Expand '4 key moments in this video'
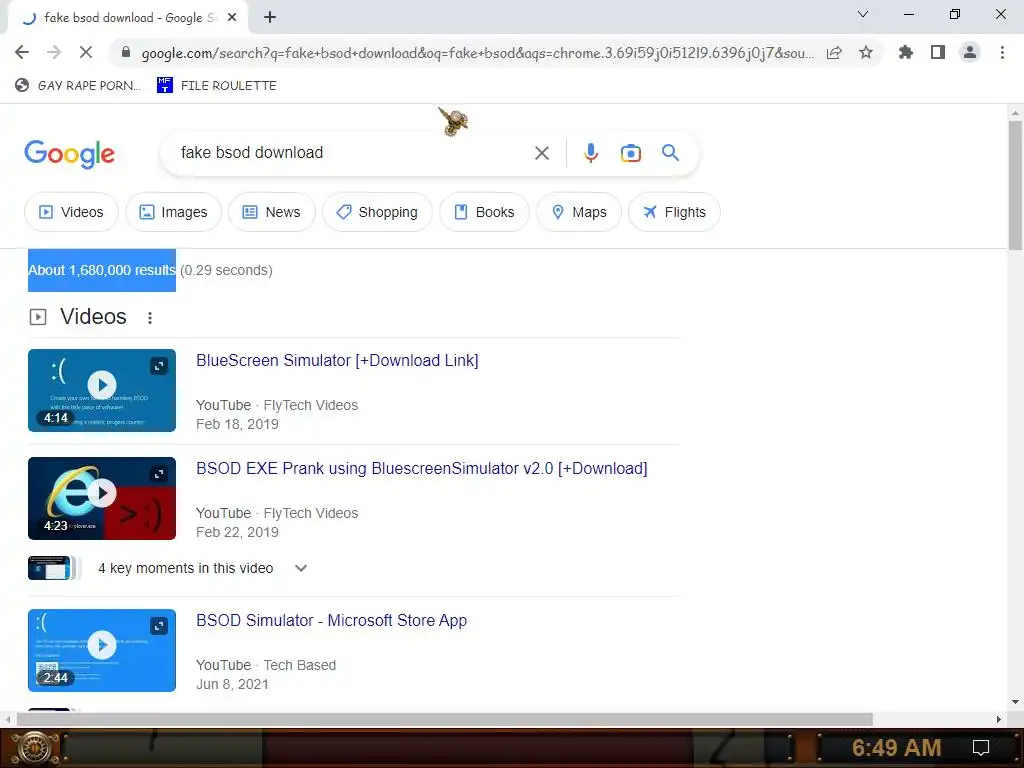Viewport: 1024px width, 768px height. 300,568
